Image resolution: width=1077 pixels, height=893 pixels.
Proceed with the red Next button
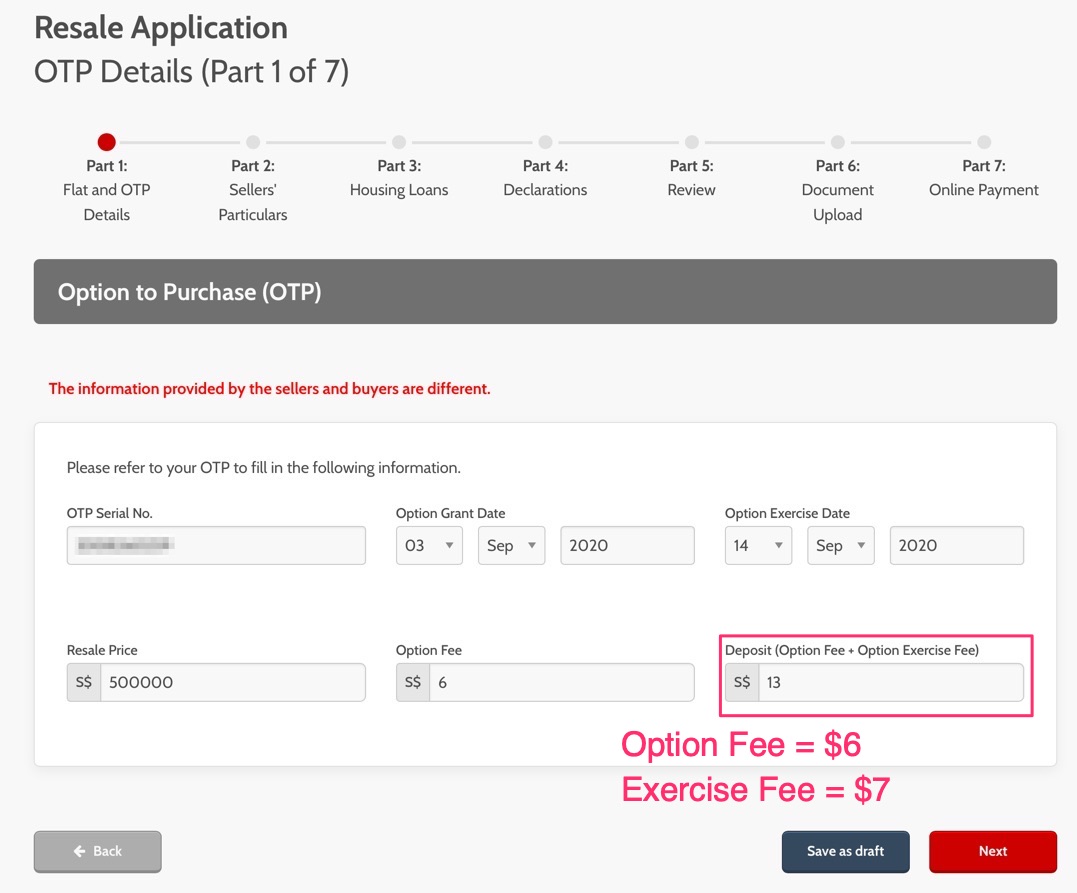pyautogui.click(x=993, y=851)
